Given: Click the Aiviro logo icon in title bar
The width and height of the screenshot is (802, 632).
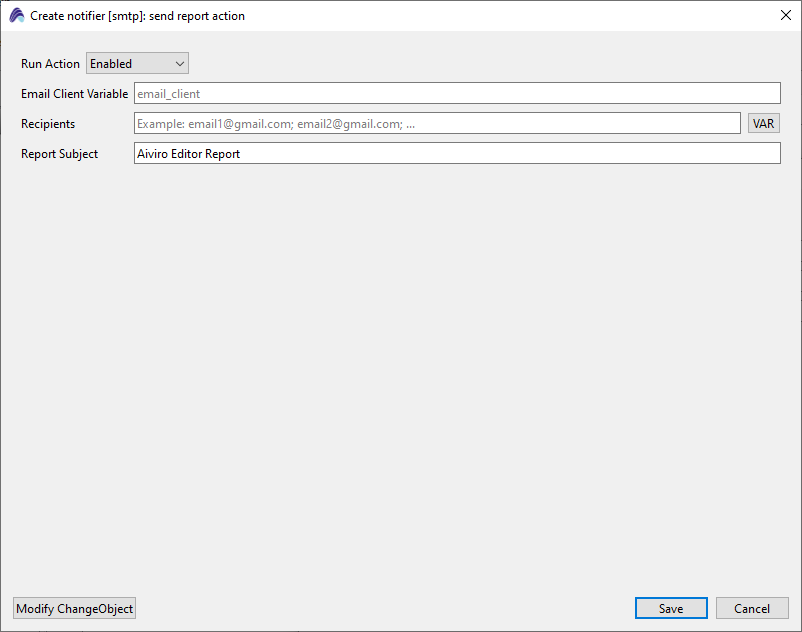Looking at the screenshot, I should tap(16, 16).
